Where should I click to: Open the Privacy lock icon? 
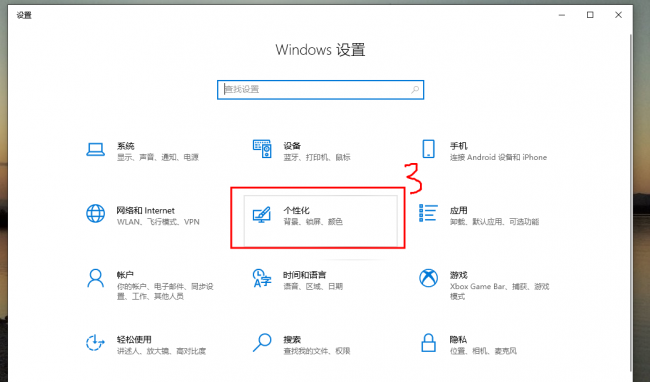[x=428, y=343]
